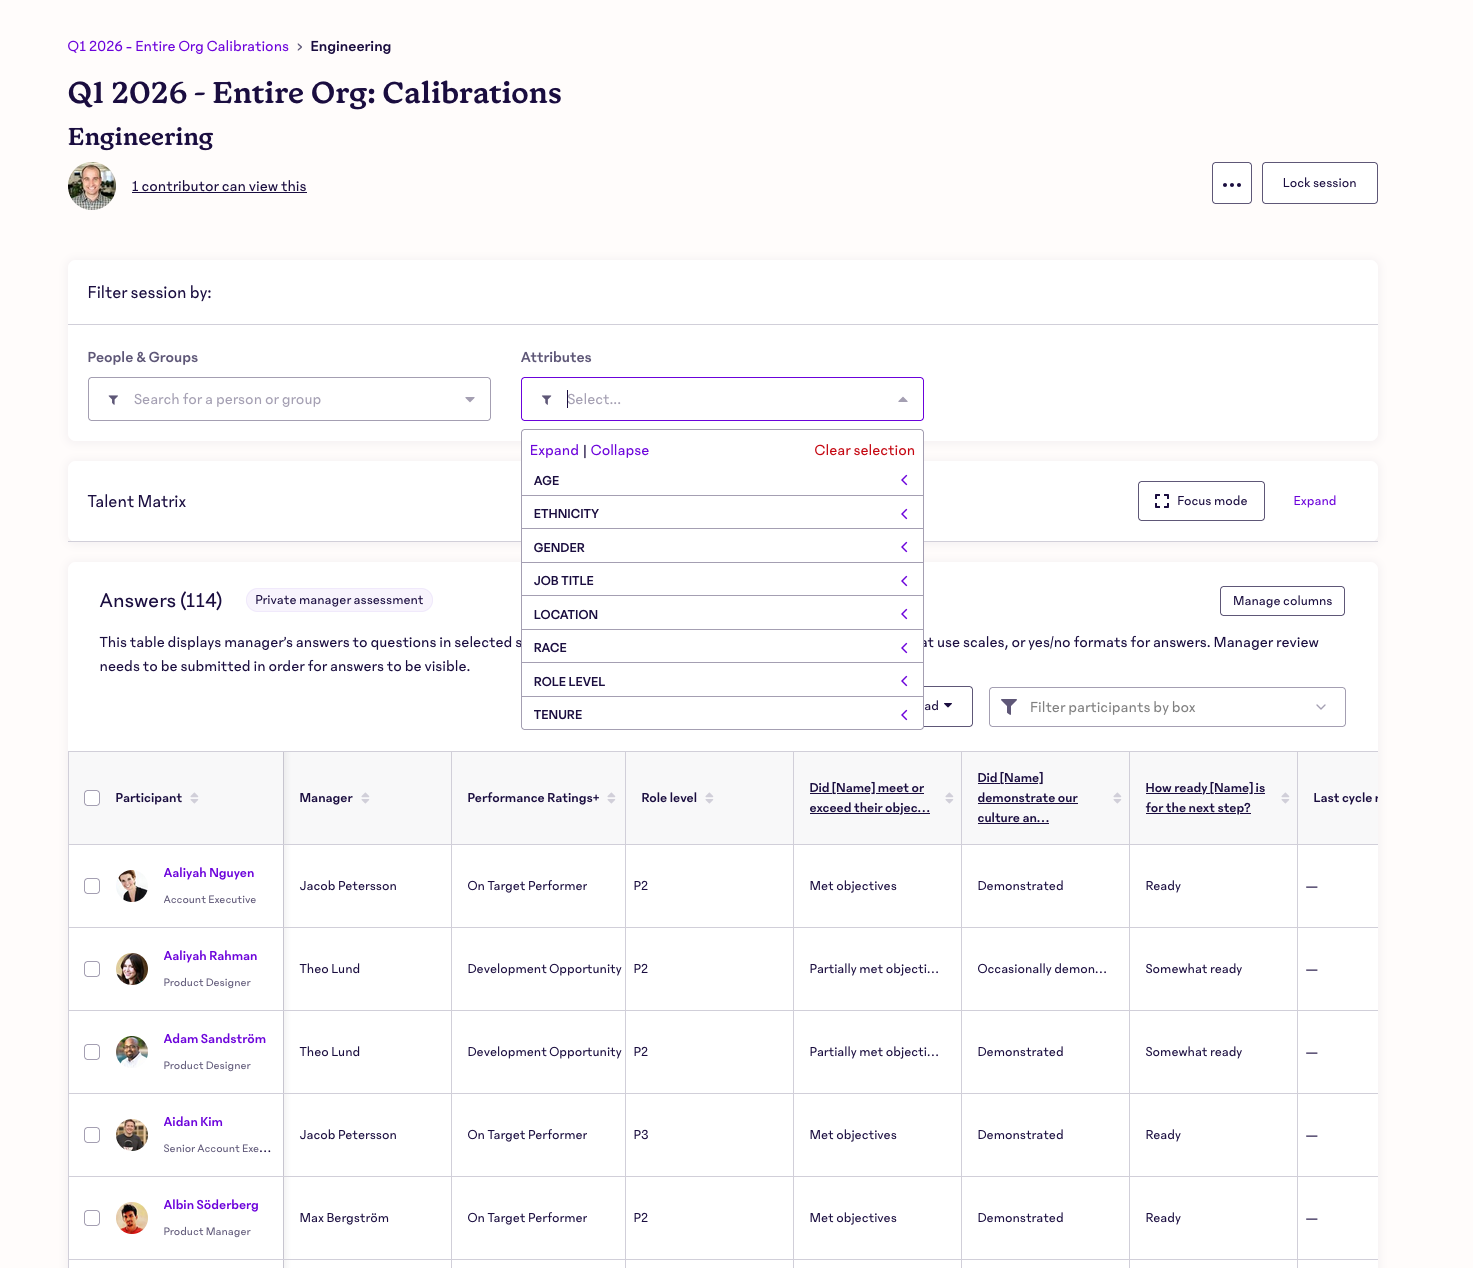This screenshot has width=1473, height=1268.
Task: Open Filter participants by box dropdown
Action: click(x=1166, y=707)
